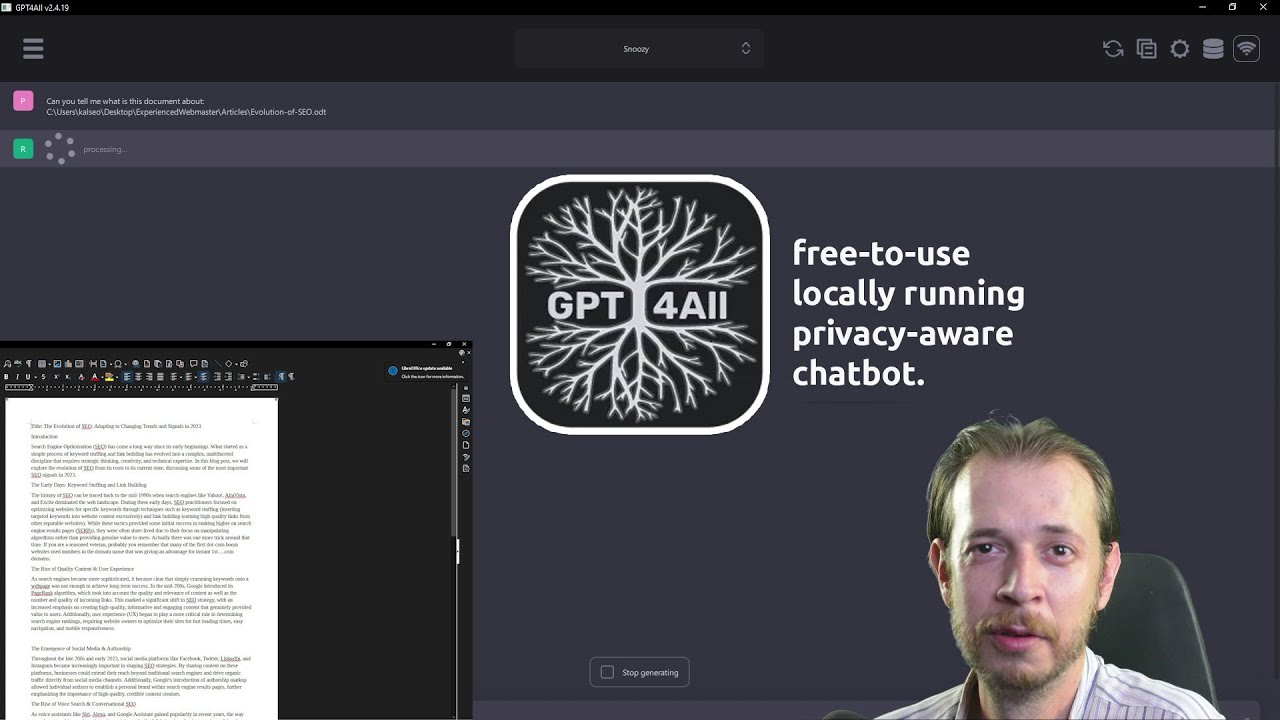The image size is (1280, 720).
Task: Click the Stop generating button
Action: [x=640, y=672]
